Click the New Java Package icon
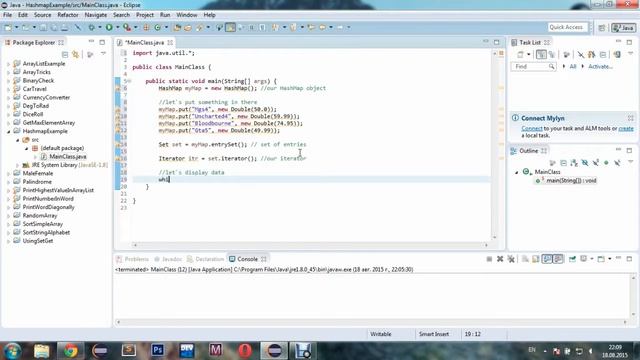 pyautogui.click(x=146, y=27)
